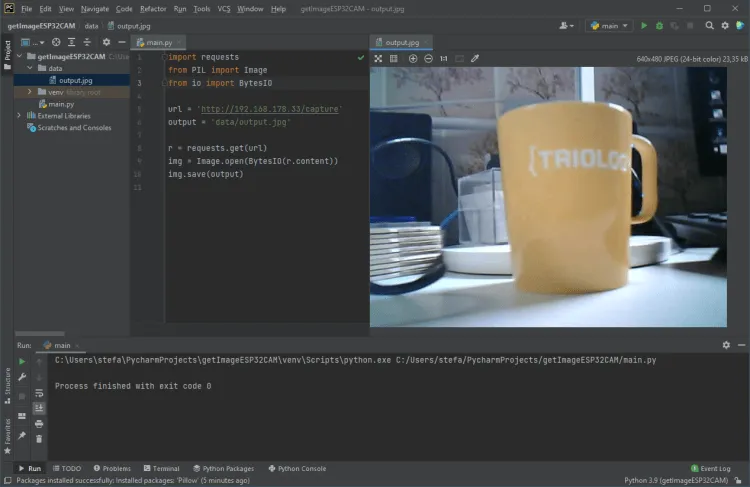Image resolution: width=750 pixels, height=487 pixels.
Task: Rerun main in the Run panel
Action: click(22, 362)
